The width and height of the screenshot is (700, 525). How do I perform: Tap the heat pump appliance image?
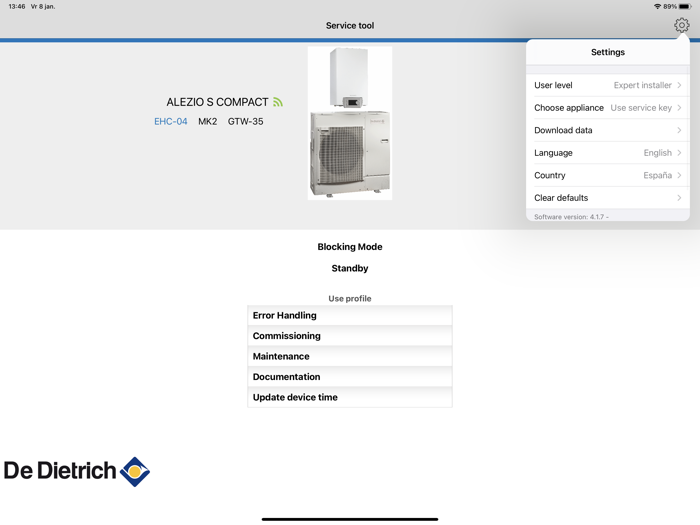[x=350, y=123]
